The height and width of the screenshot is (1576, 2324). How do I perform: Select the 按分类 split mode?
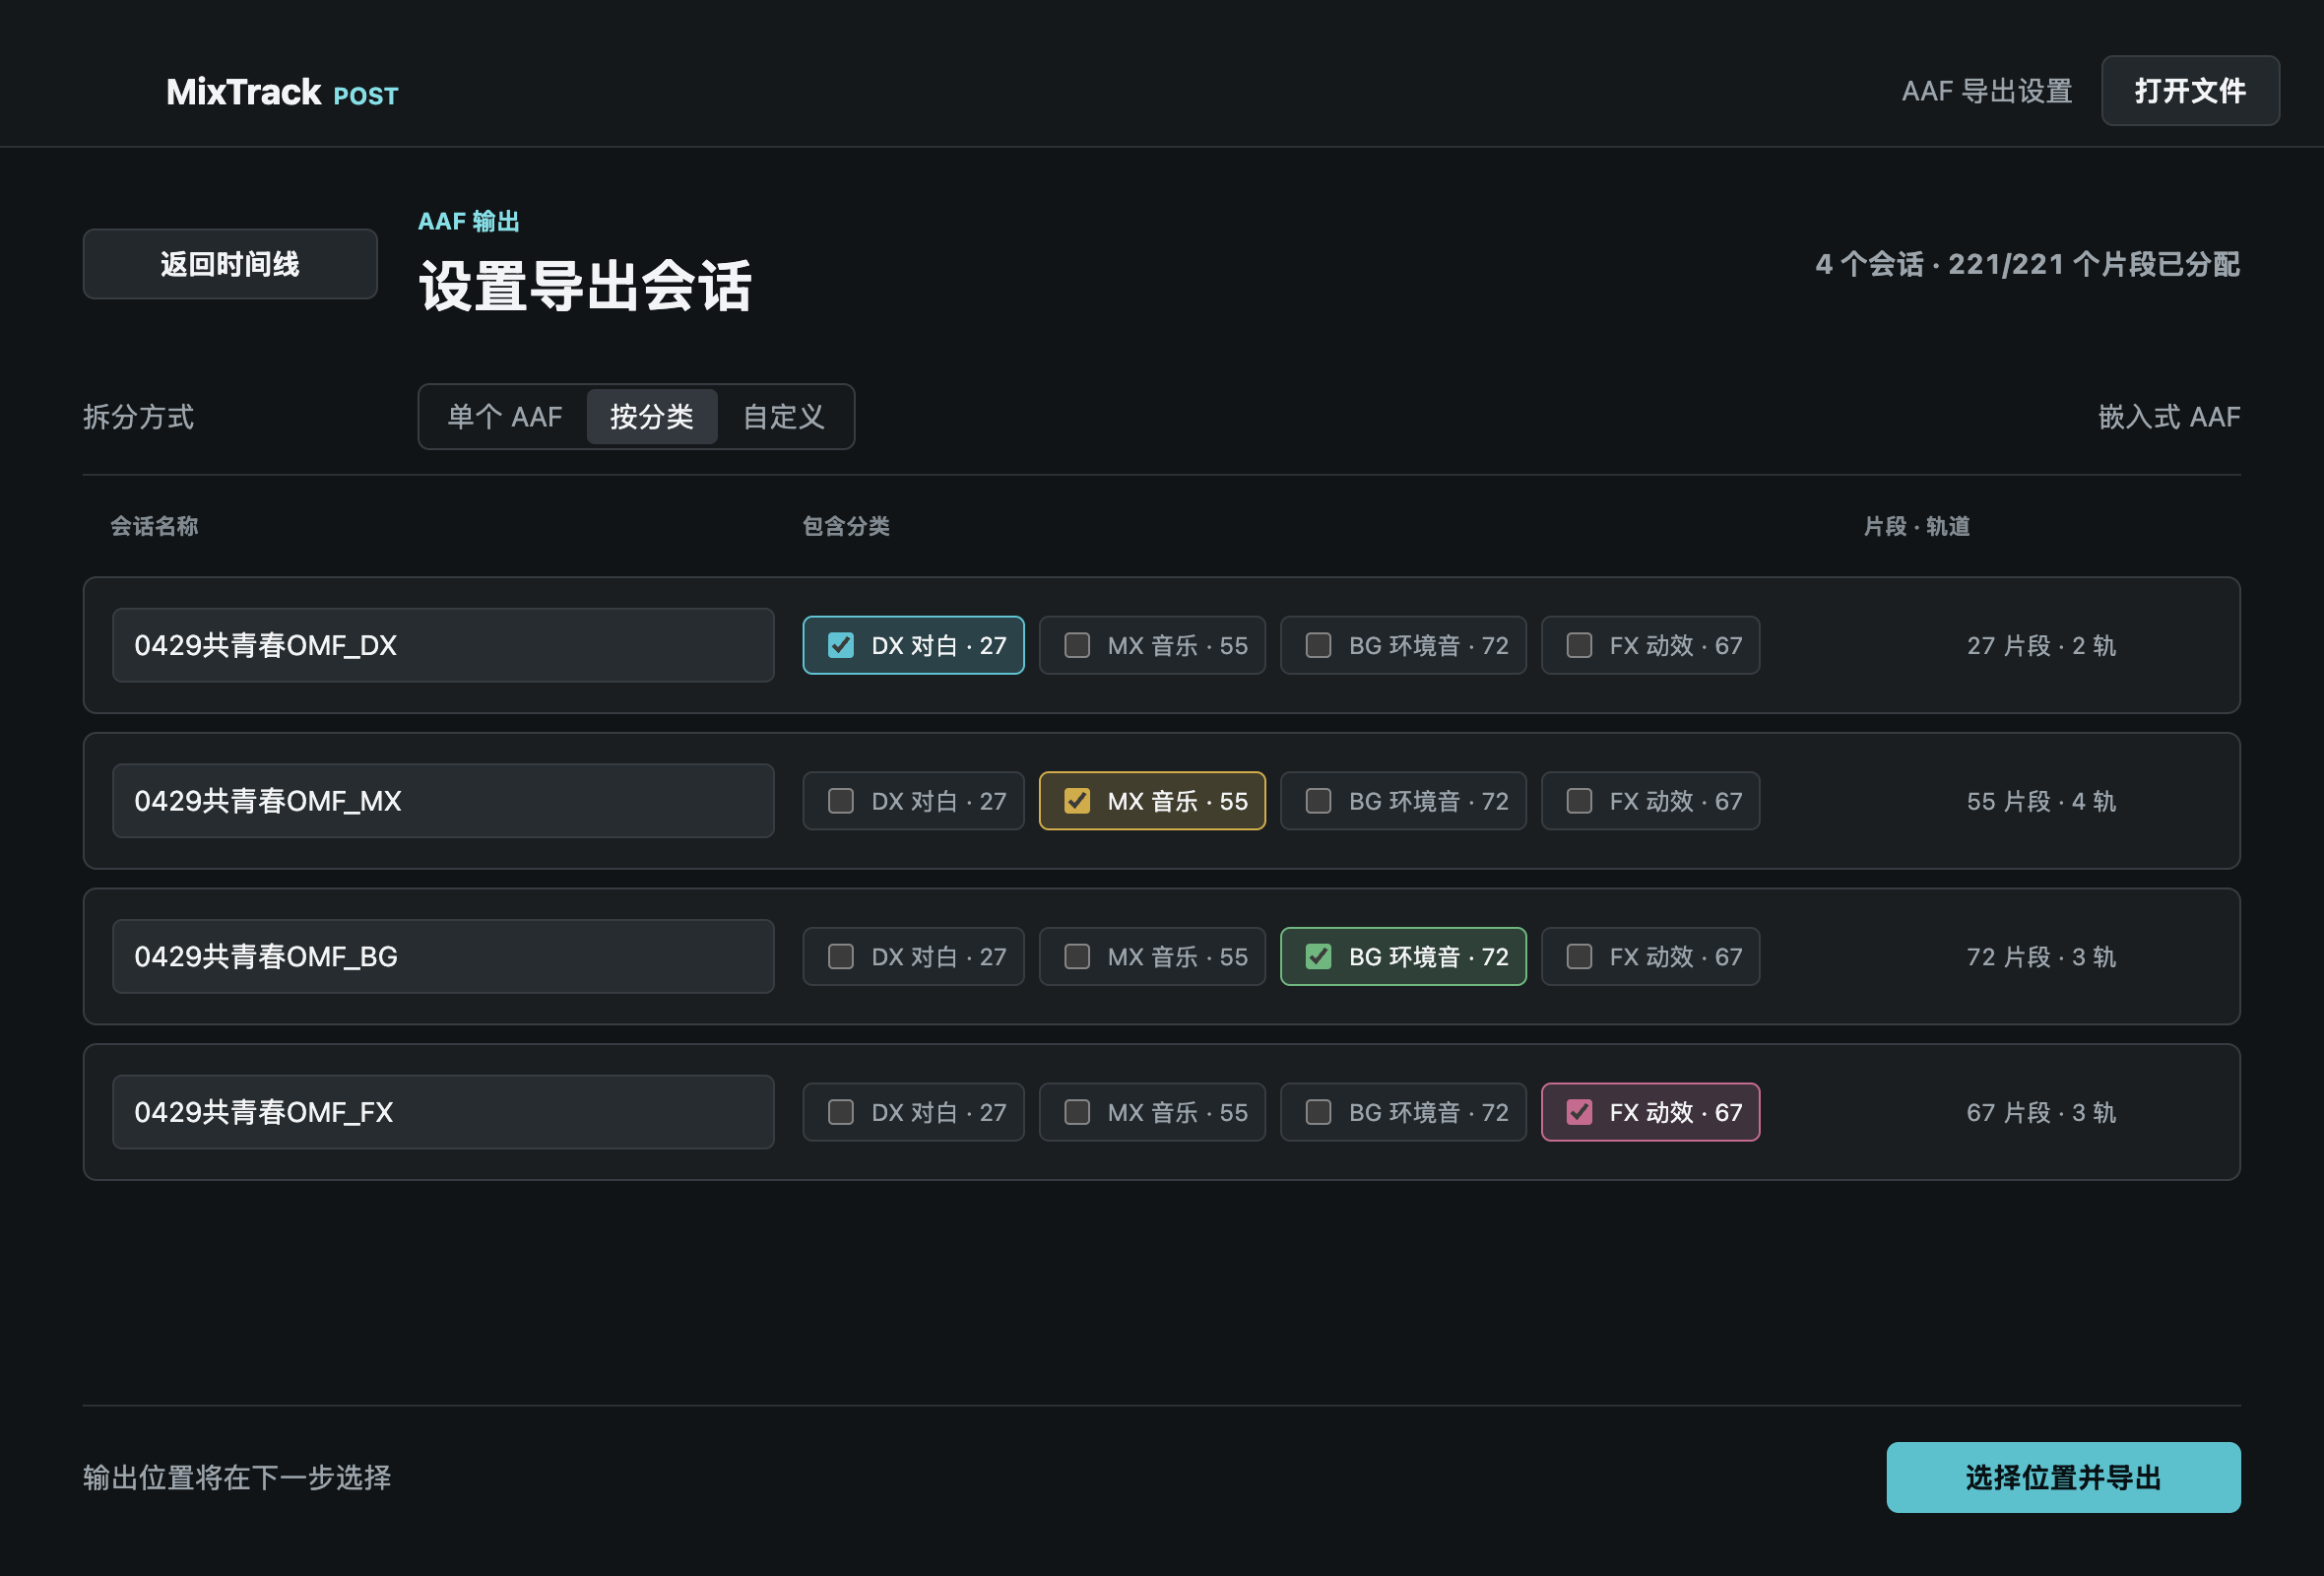click(651, 417)
